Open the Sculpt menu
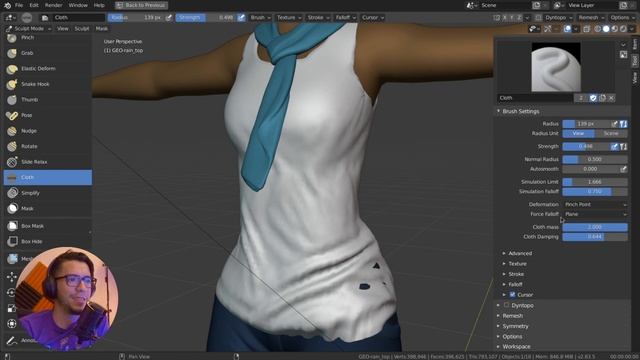Screen dimensions: 640x360 point(82,29)
